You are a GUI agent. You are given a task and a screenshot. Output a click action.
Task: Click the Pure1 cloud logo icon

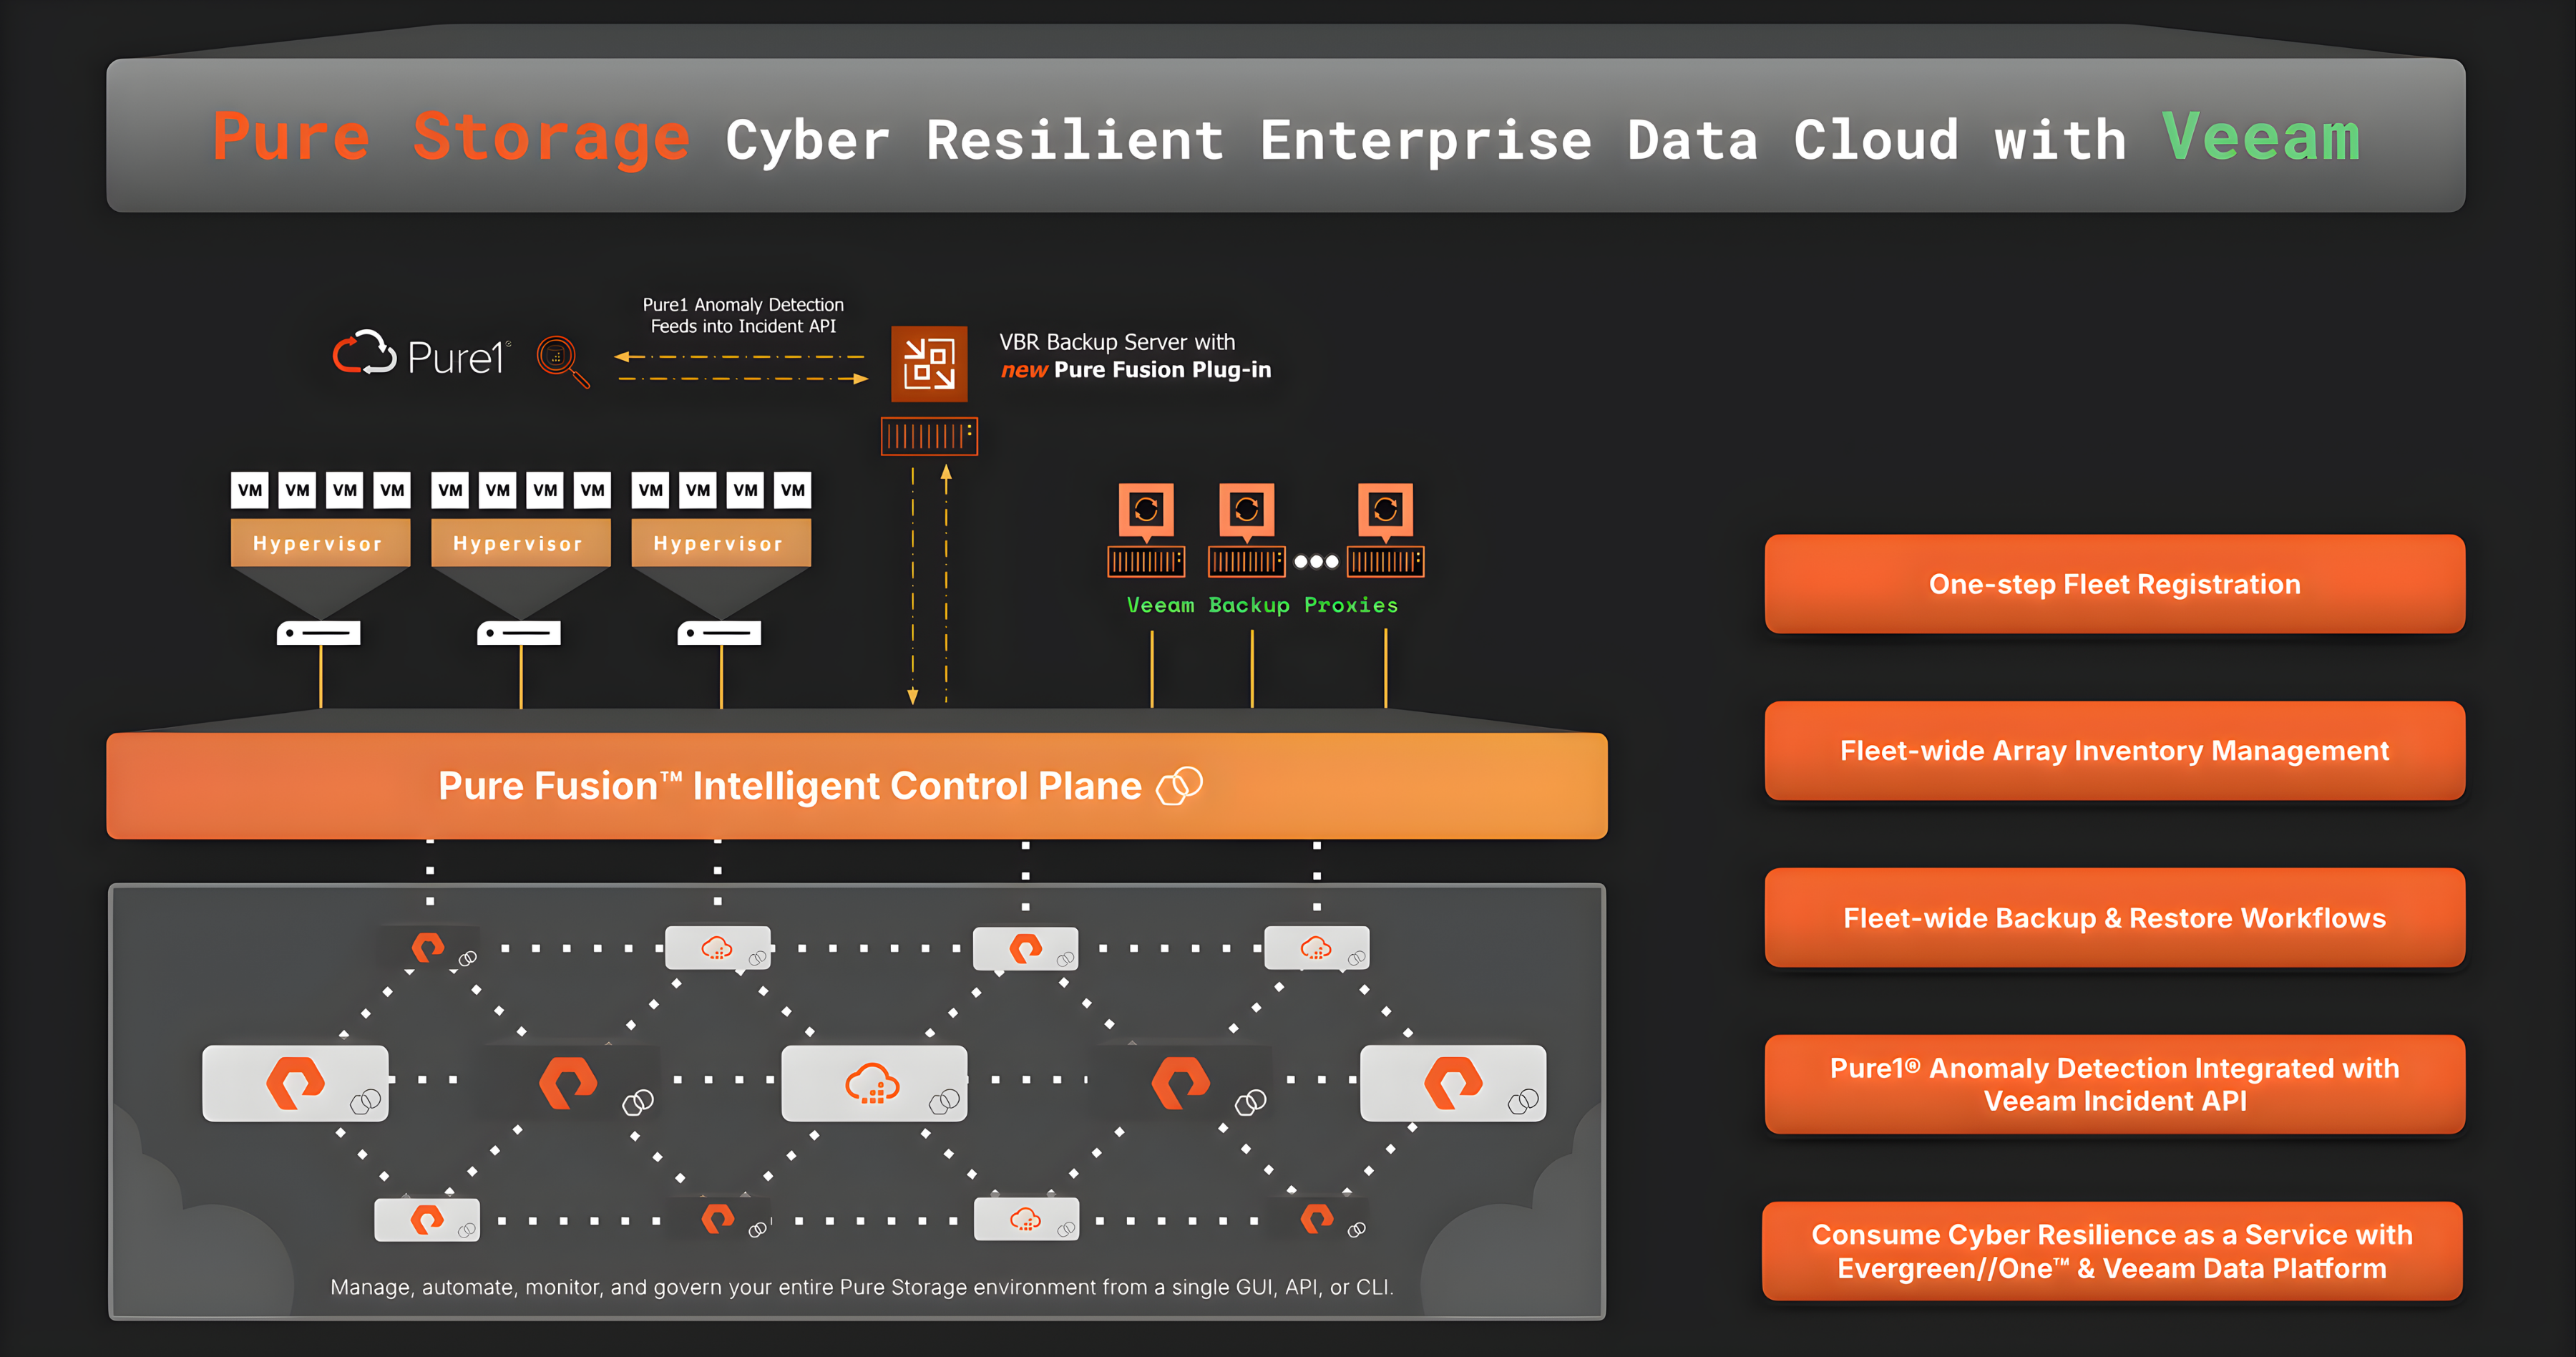365,356
